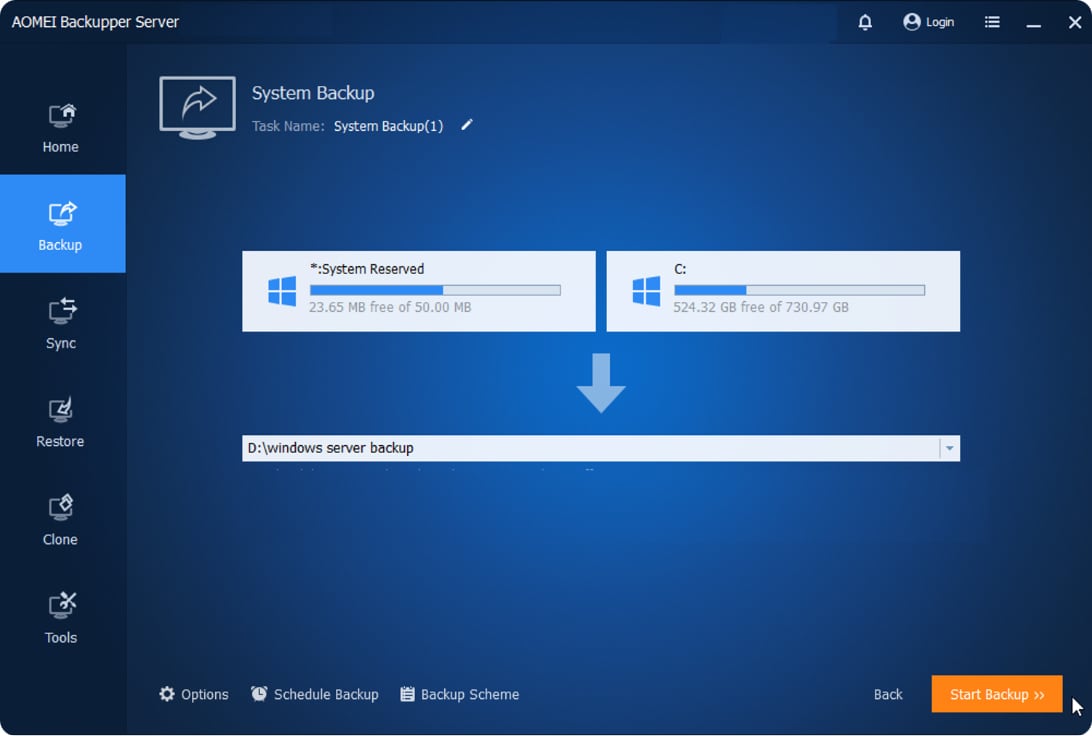Click the System Backup monitor icon
Viewport: 1092px width, 736px height.
[197, 108]
